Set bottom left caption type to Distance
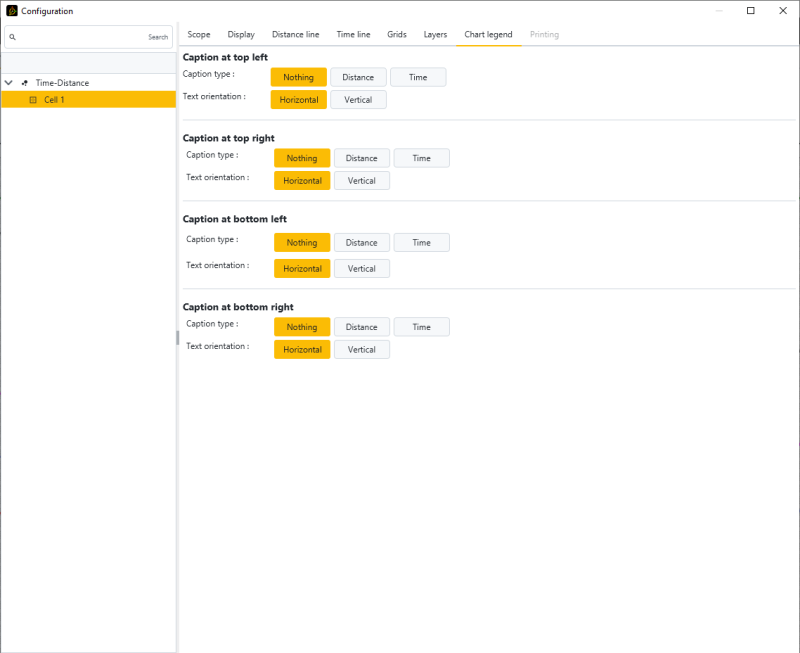The image size is (800, 653). tap(361, 243)
